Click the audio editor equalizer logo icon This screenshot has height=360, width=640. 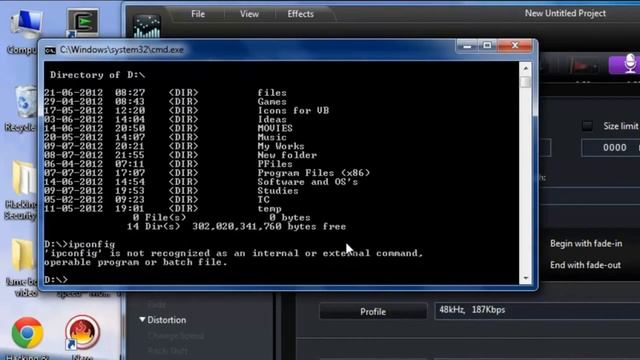tap(147, 26)
